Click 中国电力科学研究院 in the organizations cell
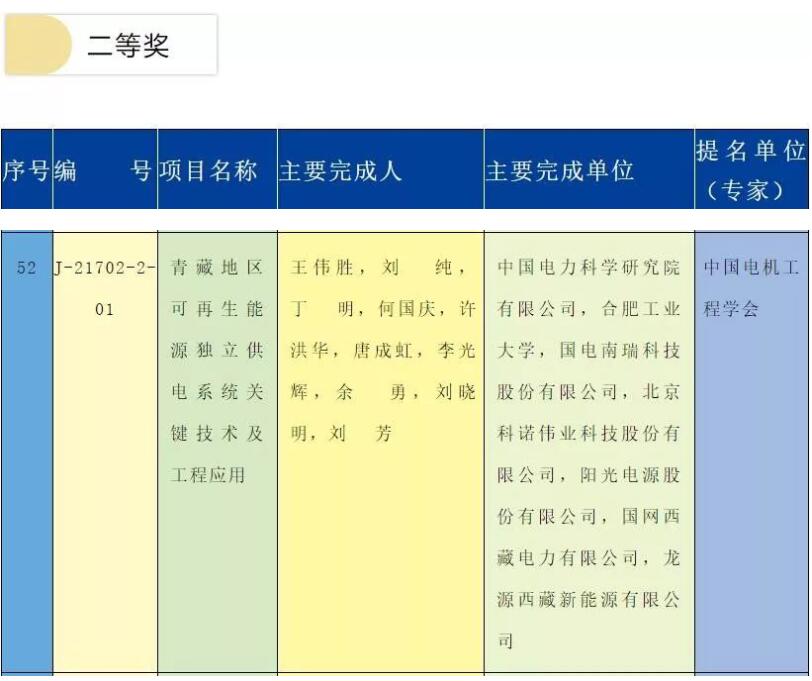The height and width of the screenshot is (681, 812). tap(588, 268)
